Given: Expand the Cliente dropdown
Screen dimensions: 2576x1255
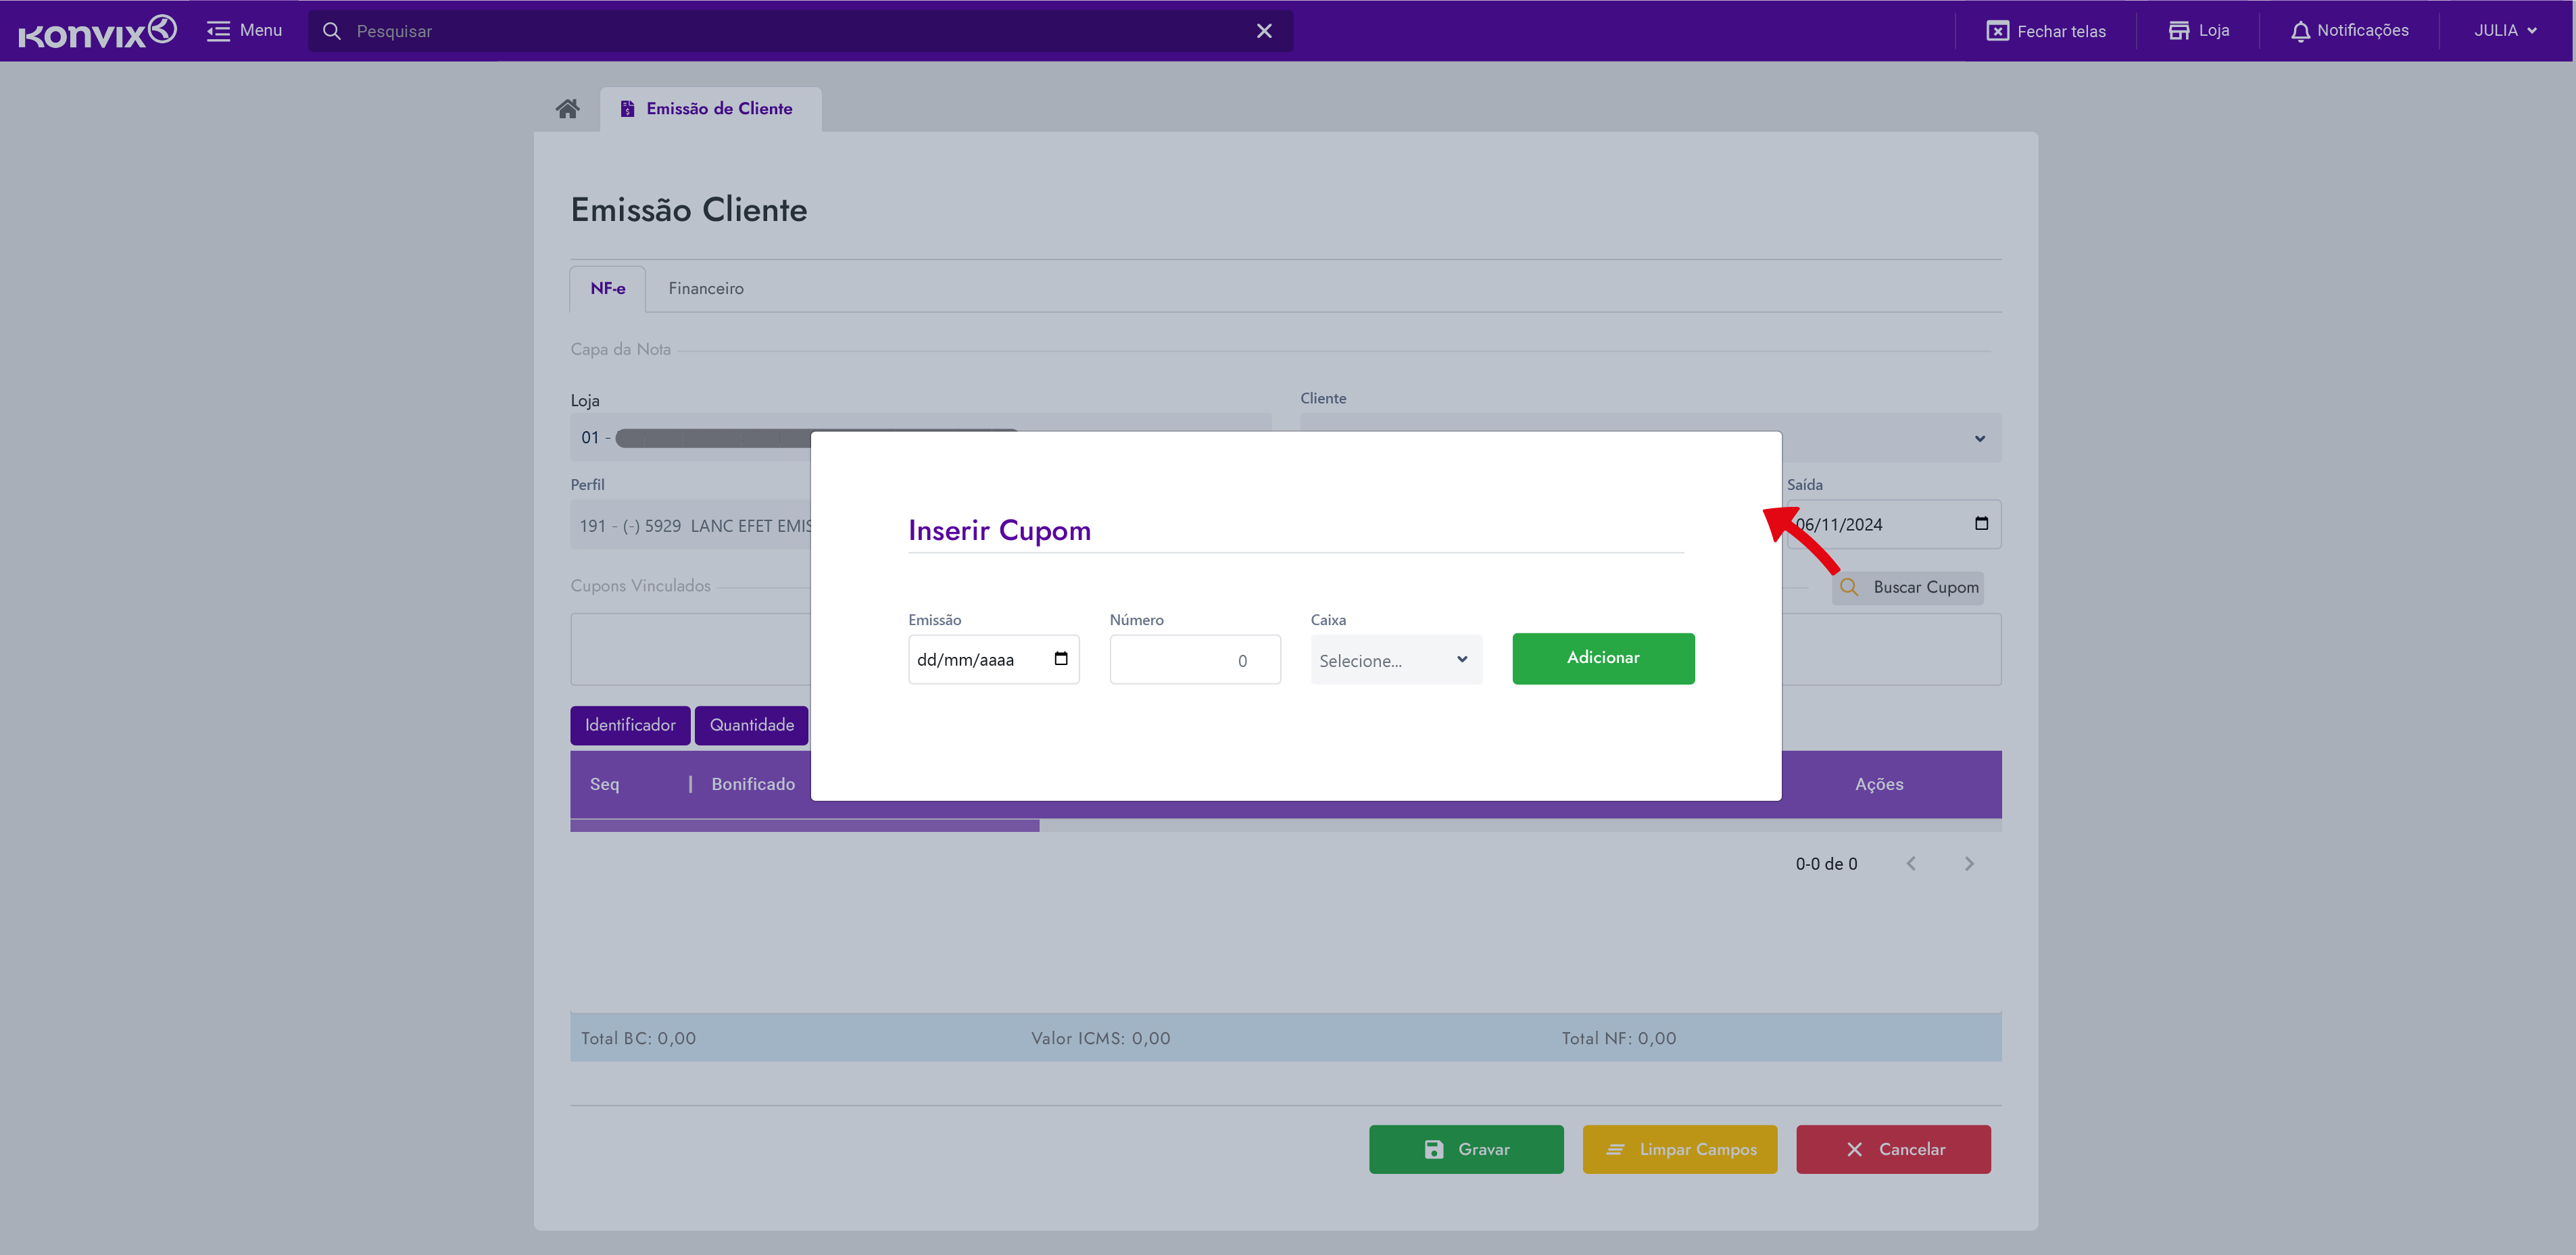Looking at the screenshot, I should pos(1979,439).
